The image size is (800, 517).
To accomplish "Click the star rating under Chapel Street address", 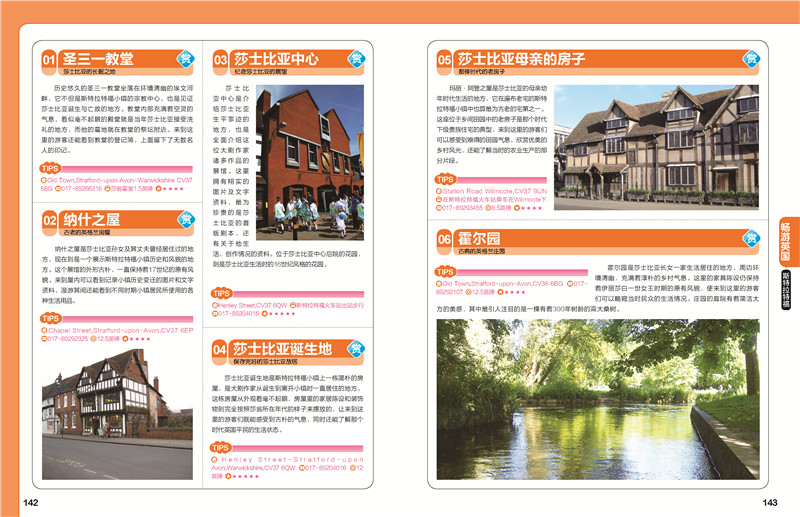I will click(136, 339).
